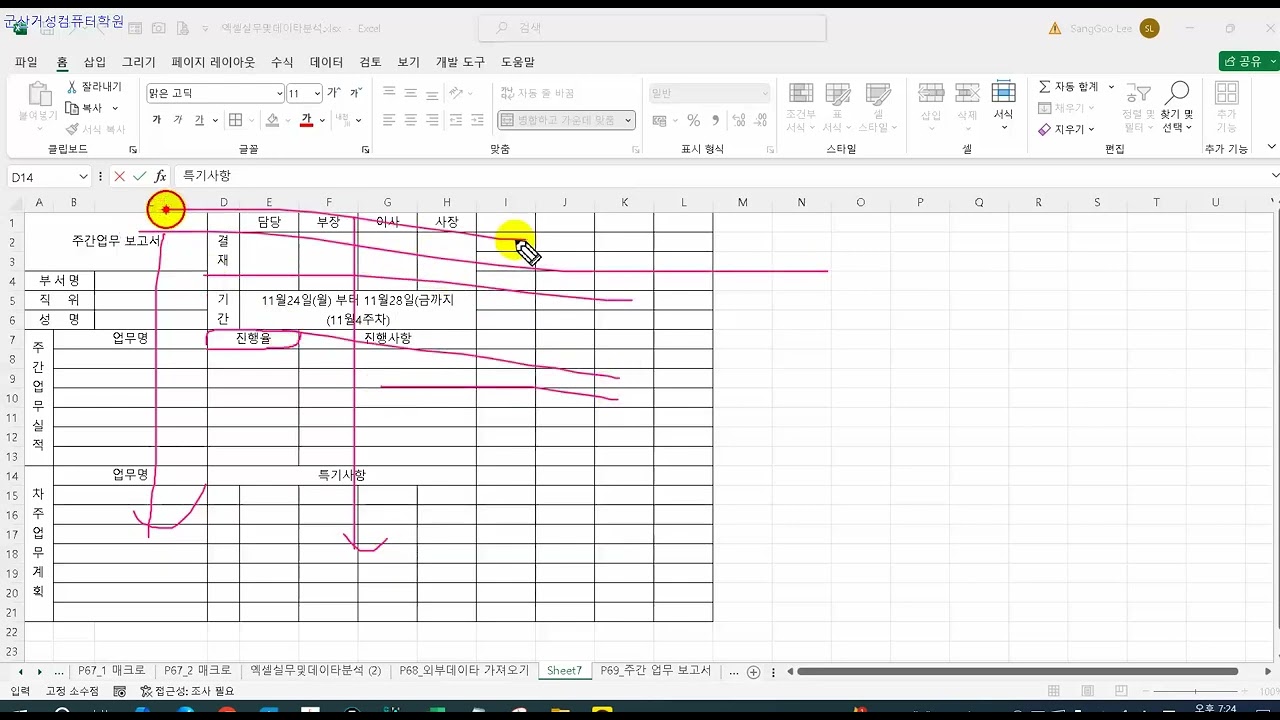
Task: Expand the Copy (복사) dropdown arrow
Action: point(115,108)
